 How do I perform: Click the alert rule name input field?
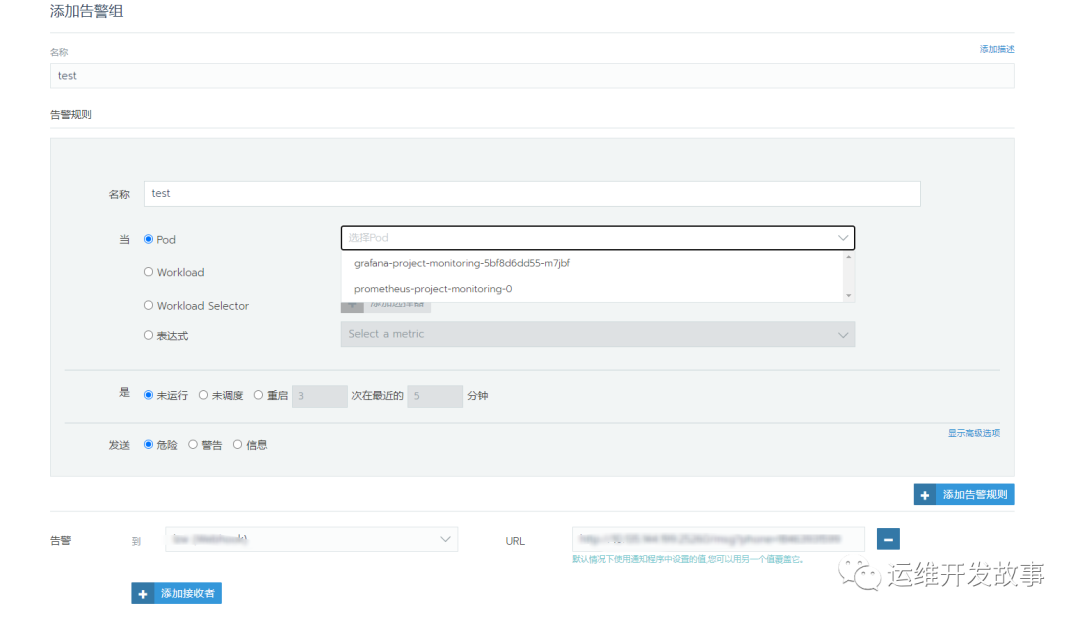(x=532, y=194)
